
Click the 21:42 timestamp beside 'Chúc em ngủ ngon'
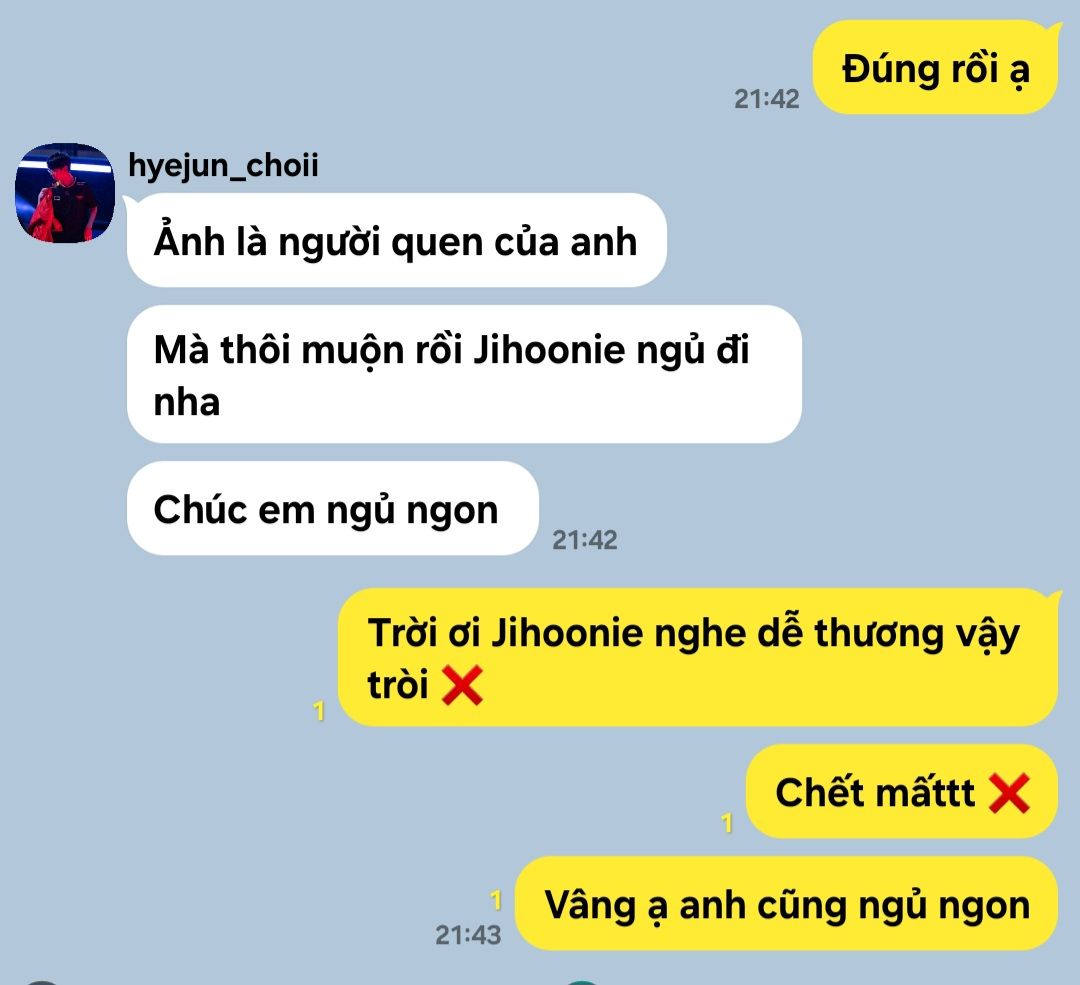coord(585,540)
